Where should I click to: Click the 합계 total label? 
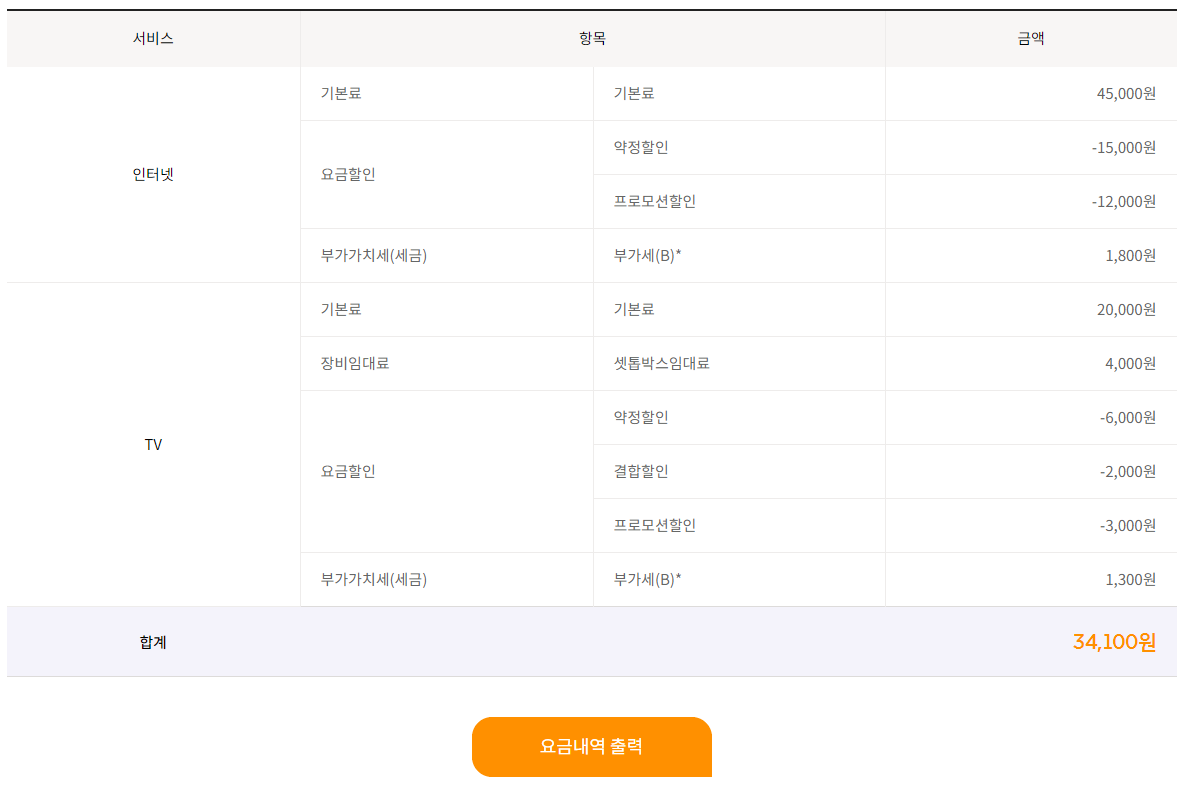tap(153, 642)
